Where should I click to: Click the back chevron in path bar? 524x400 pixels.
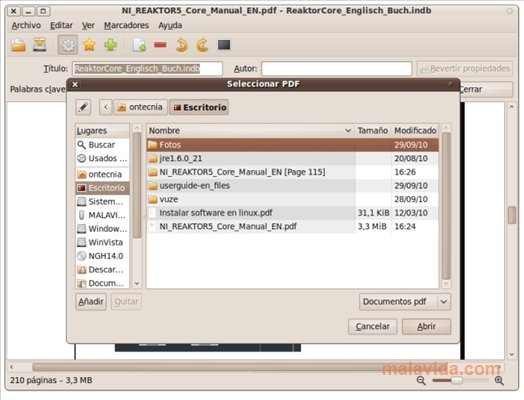[106, 107]
